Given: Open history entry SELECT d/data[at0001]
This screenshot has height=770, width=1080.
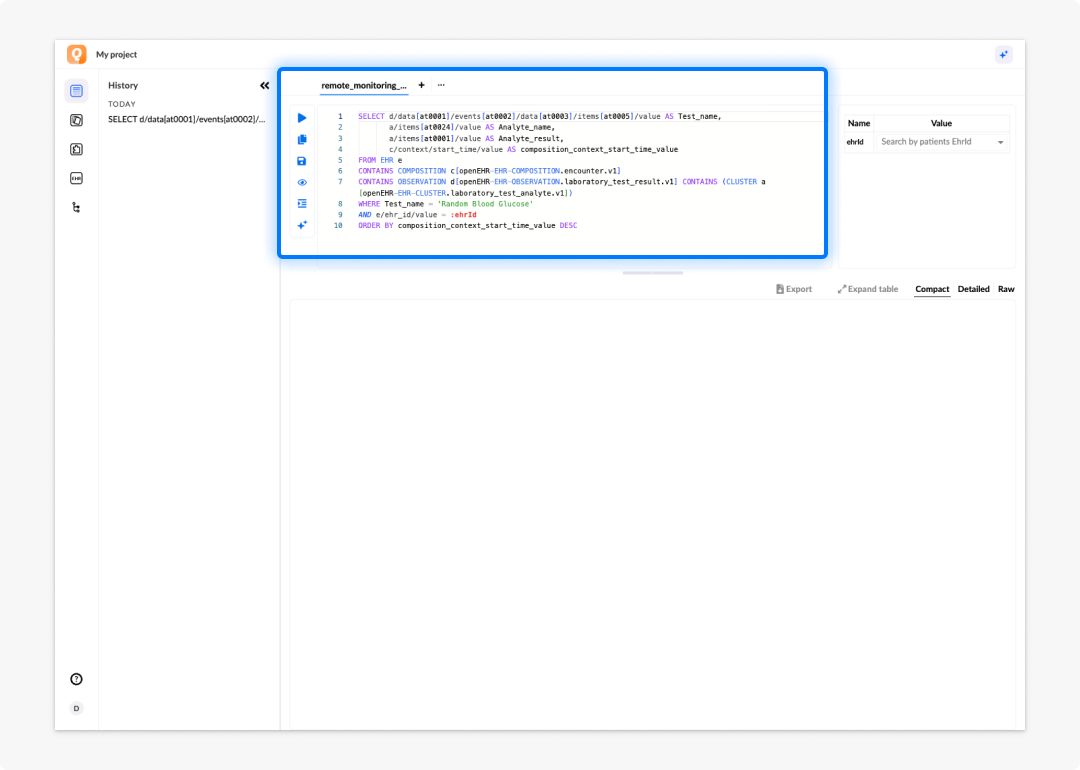Looking at the screenshot, I should coord(187,119).
